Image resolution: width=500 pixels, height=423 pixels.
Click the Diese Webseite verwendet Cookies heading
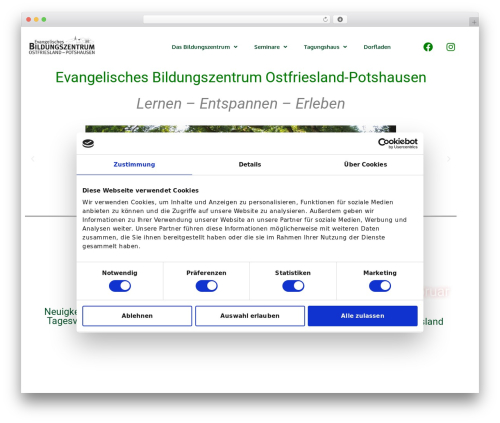(x=140, y=191)
